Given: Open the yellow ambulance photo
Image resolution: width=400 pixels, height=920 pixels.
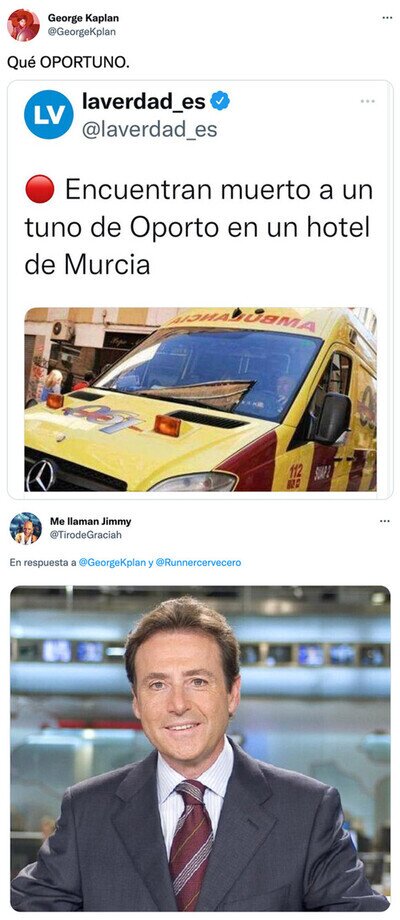Looking at the screenshot, I should [x=201, y=400].
